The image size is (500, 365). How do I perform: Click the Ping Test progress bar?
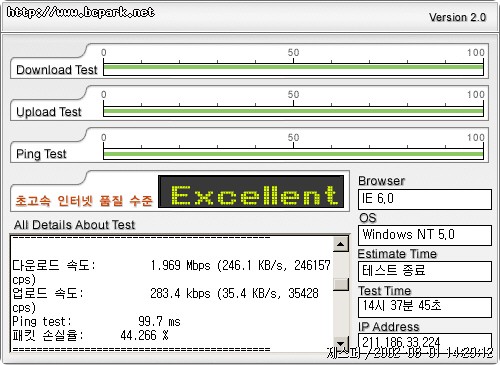[293, 154]
